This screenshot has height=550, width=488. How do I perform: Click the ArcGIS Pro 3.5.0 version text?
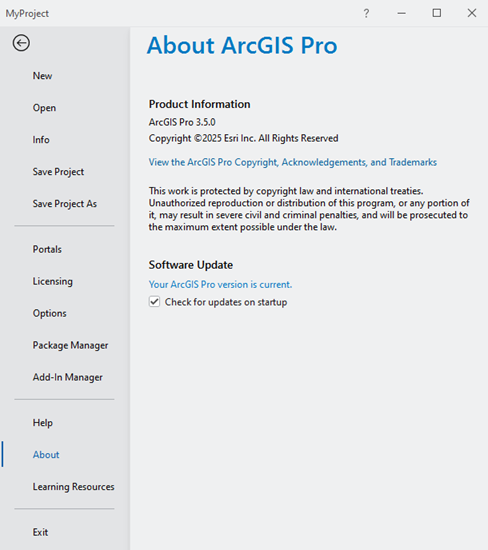click(182, 122)
